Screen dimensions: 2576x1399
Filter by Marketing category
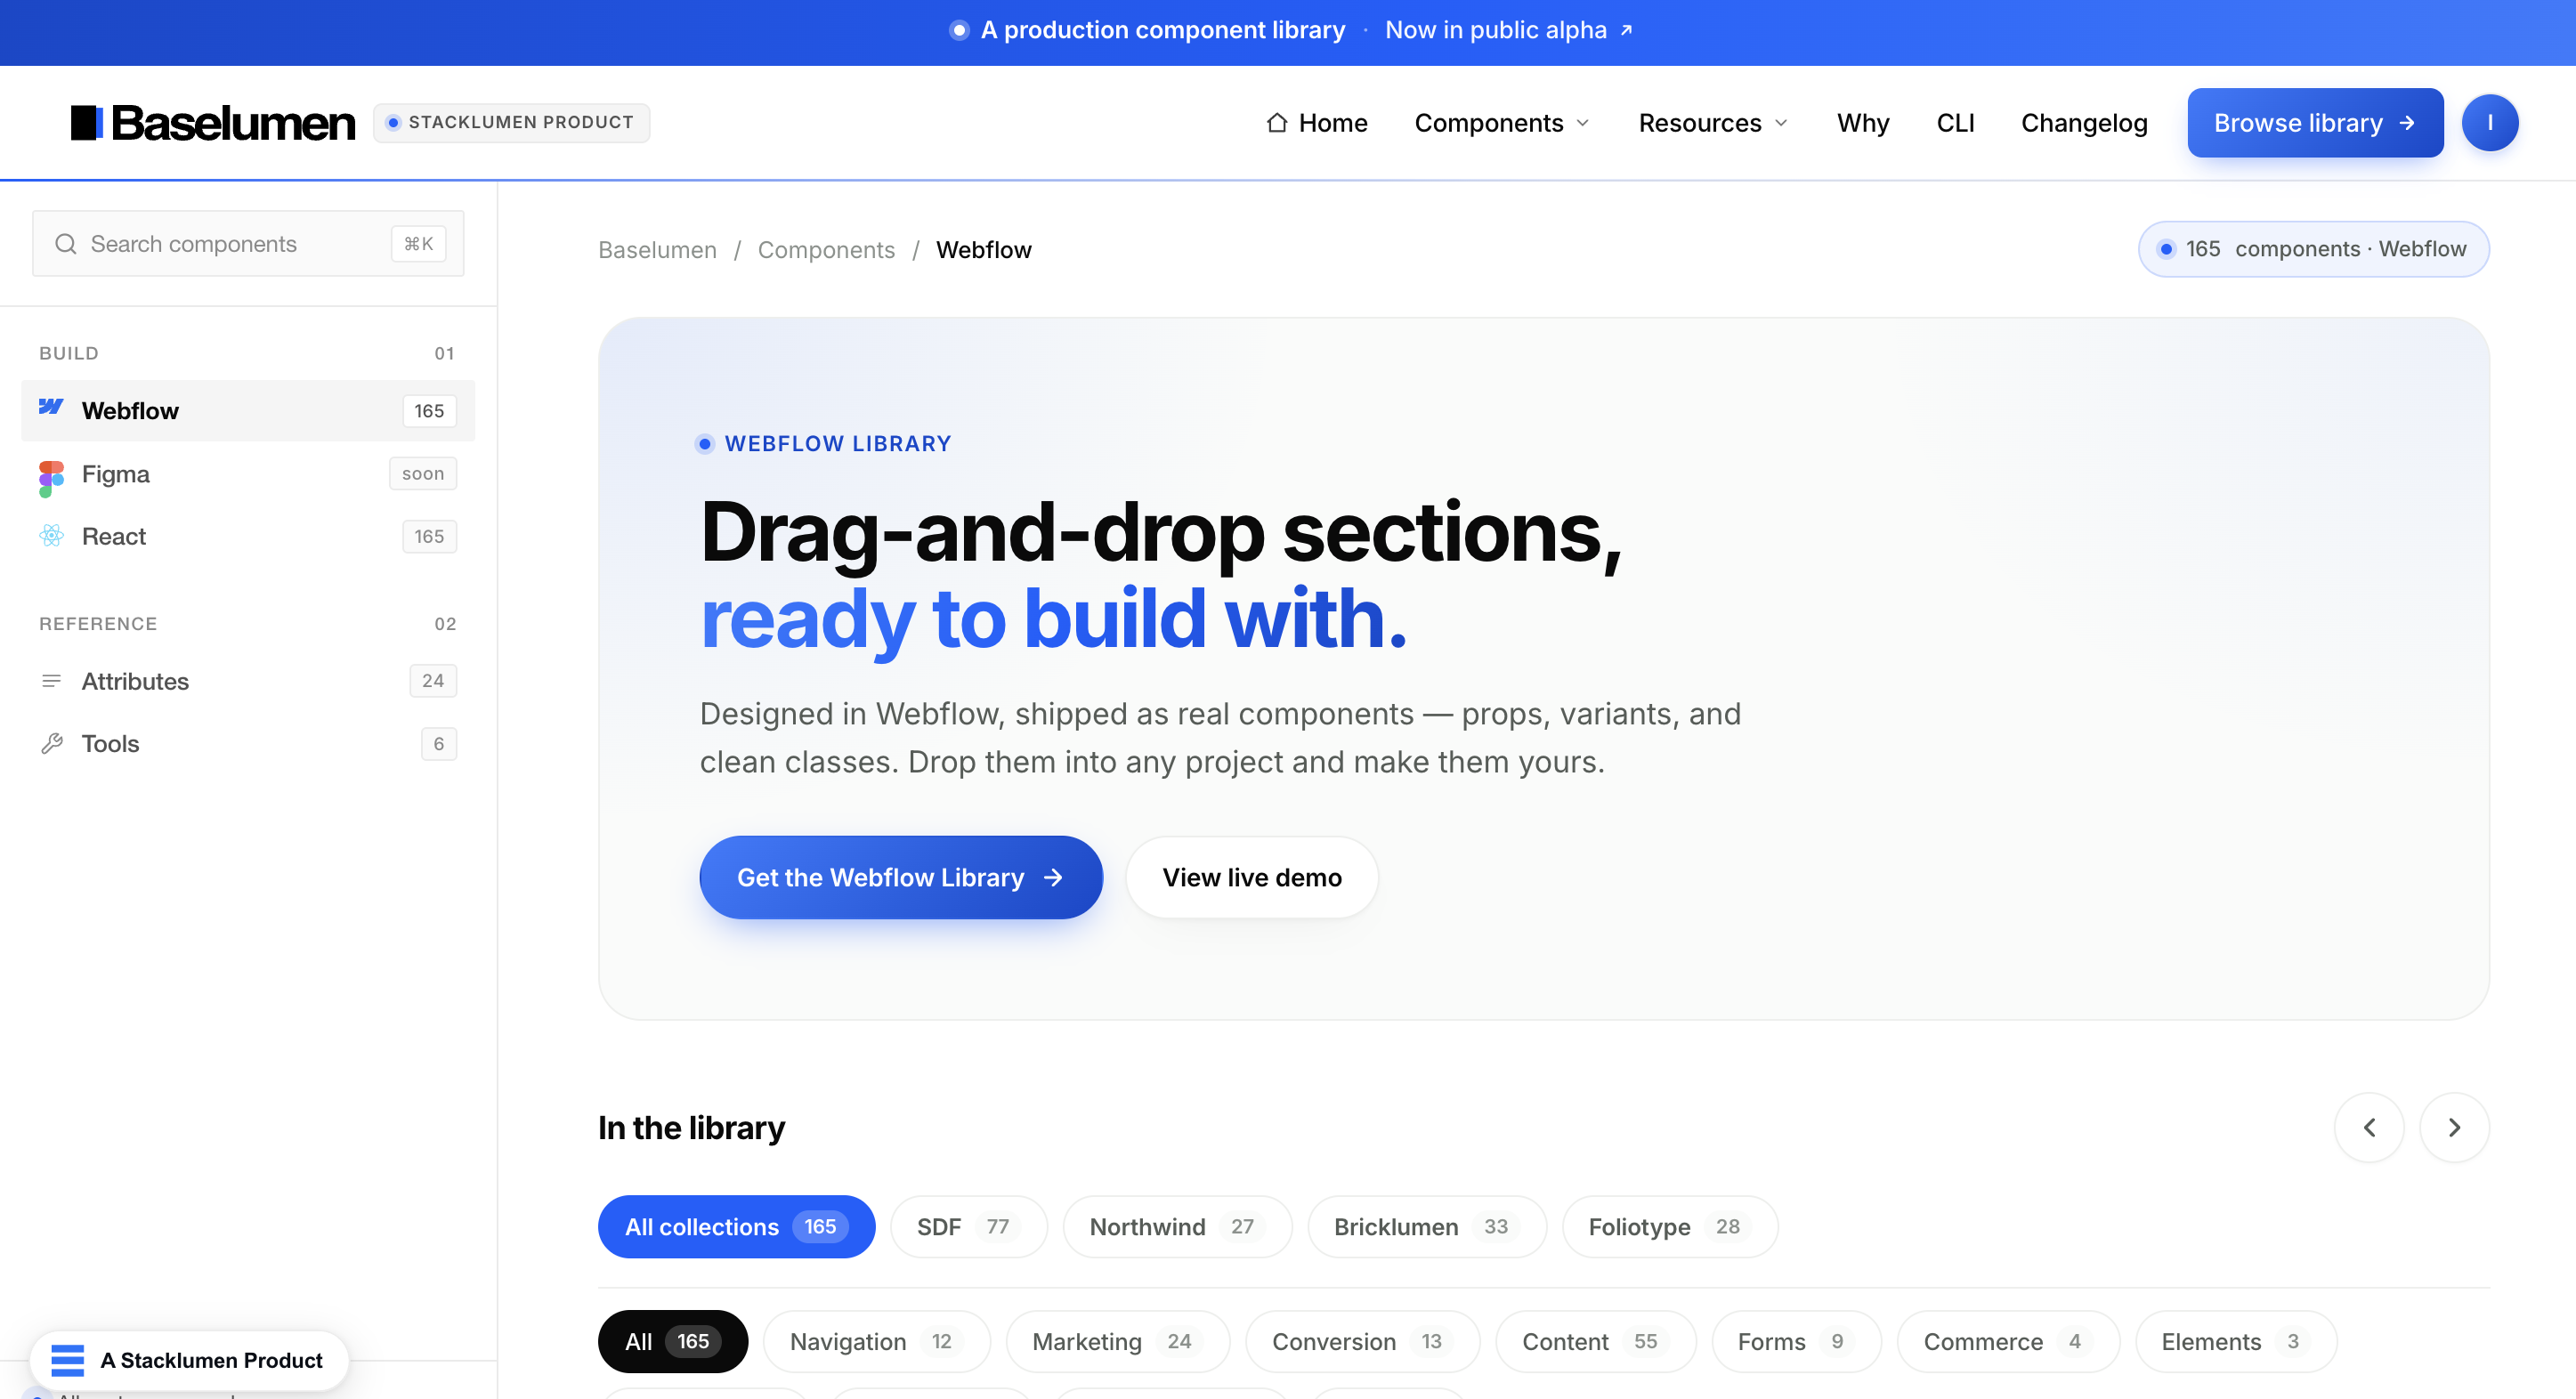pos(1117,1341)
